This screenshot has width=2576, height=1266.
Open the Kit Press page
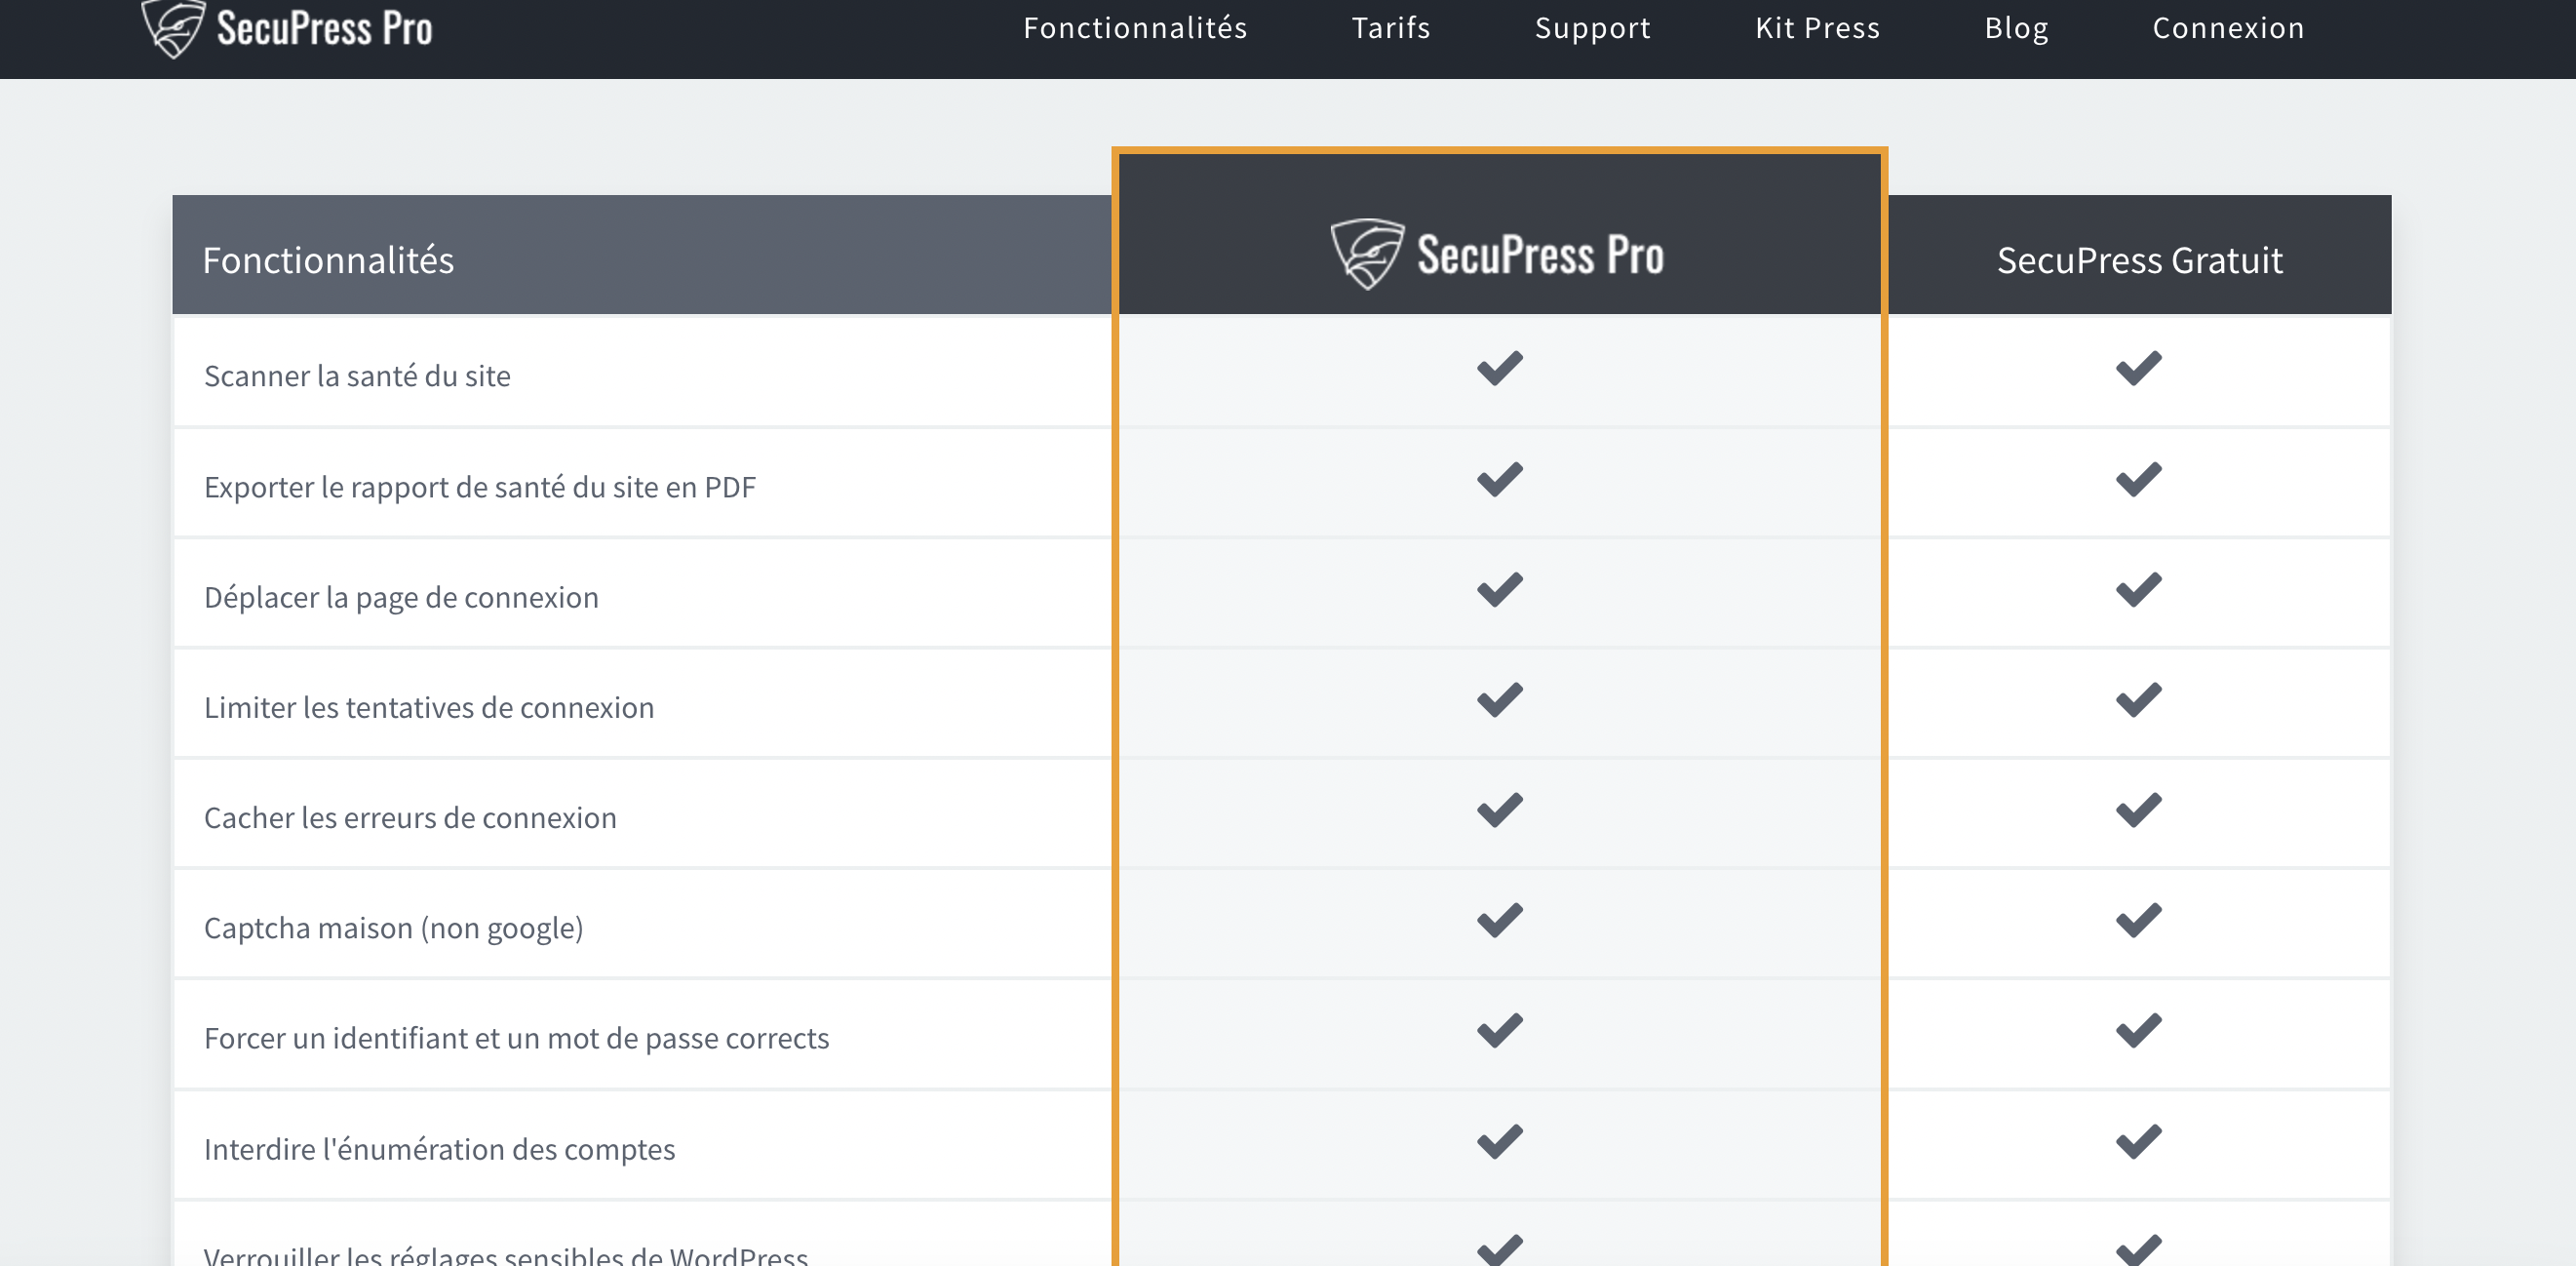(1817, 28)
